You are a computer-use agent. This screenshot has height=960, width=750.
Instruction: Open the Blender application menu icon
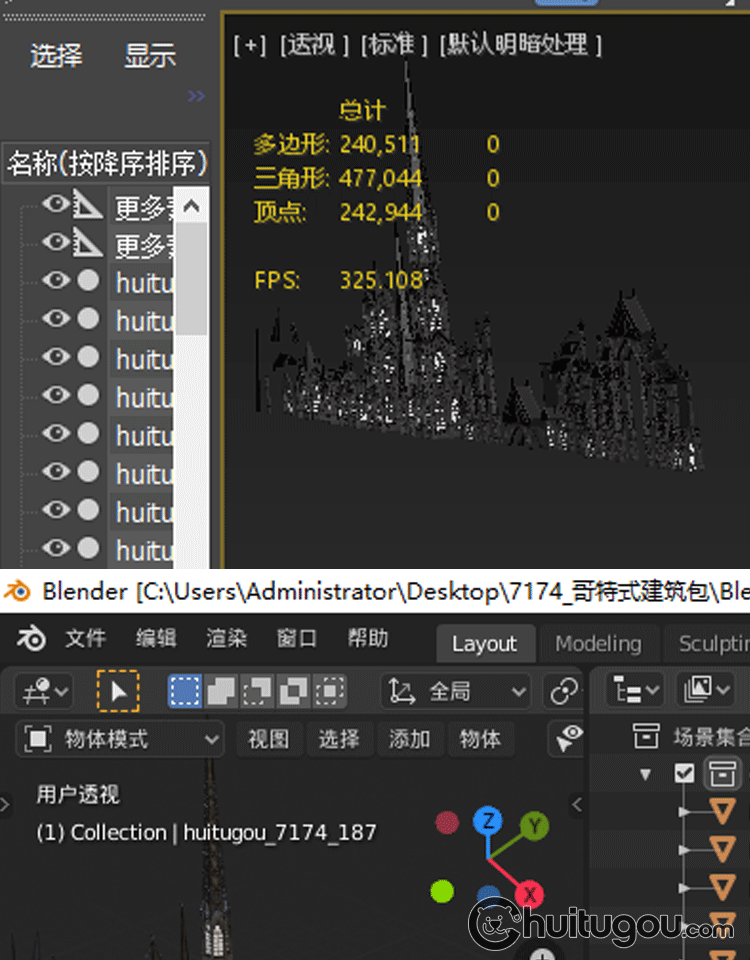click(x=31, y=639)
